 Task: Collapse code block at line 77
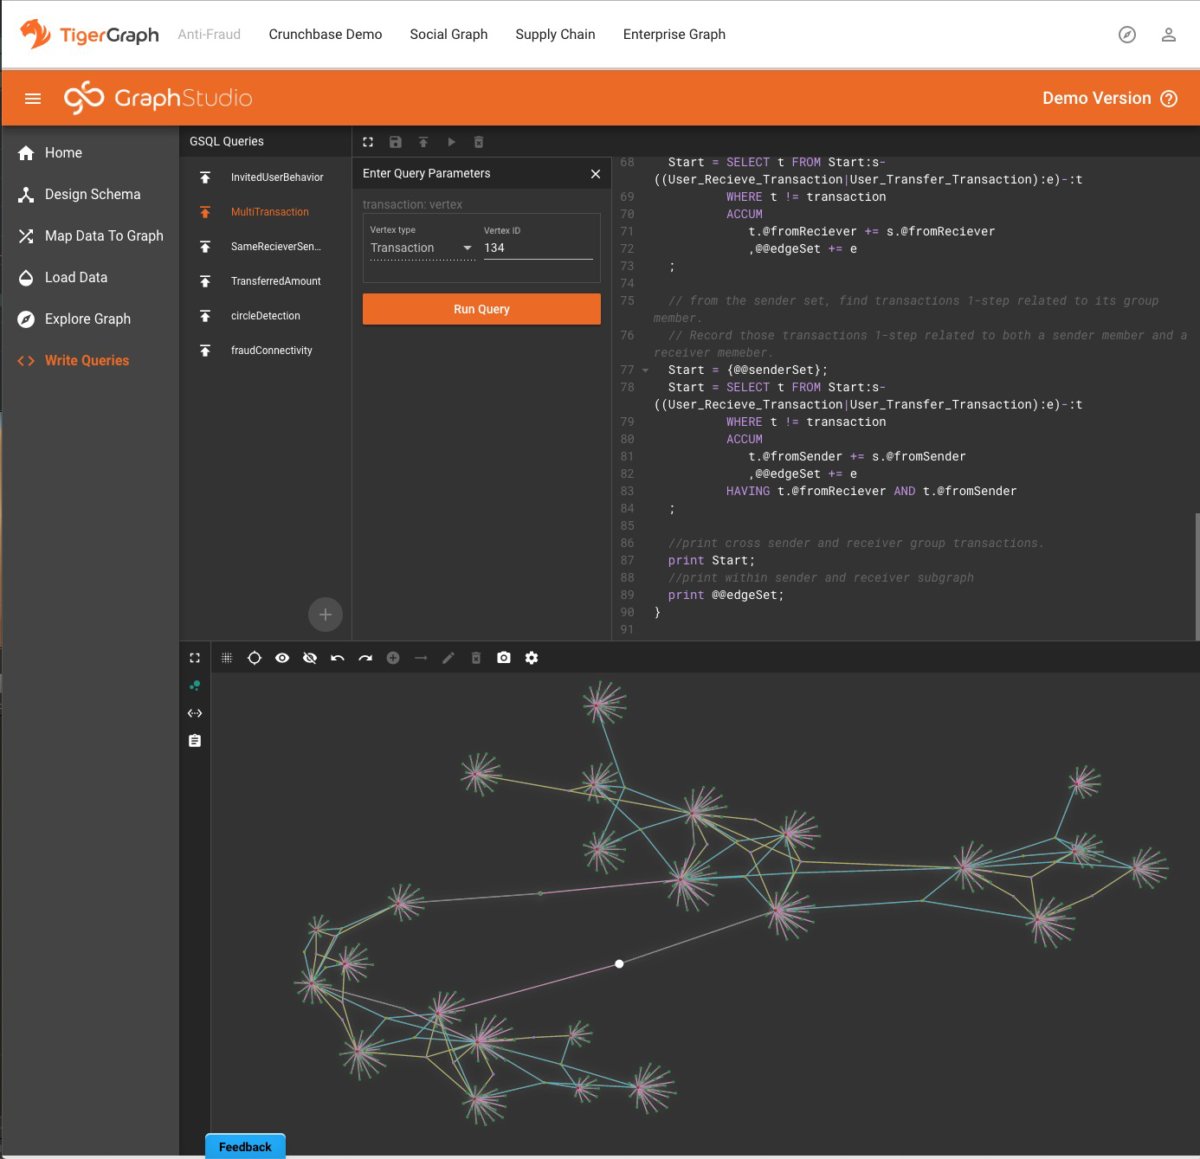(x=645, y=369)
